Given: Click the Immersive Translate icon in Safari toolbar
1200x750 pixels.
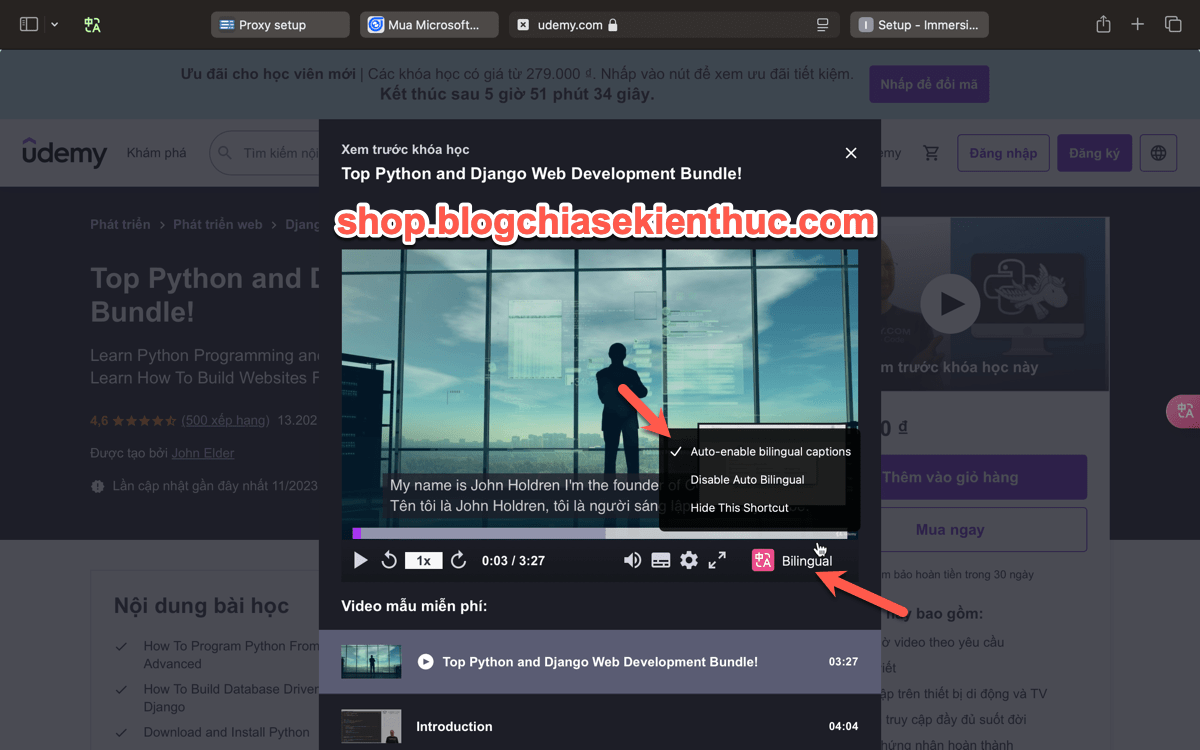Looking at the screenshot, I should (x=93, y=24).
